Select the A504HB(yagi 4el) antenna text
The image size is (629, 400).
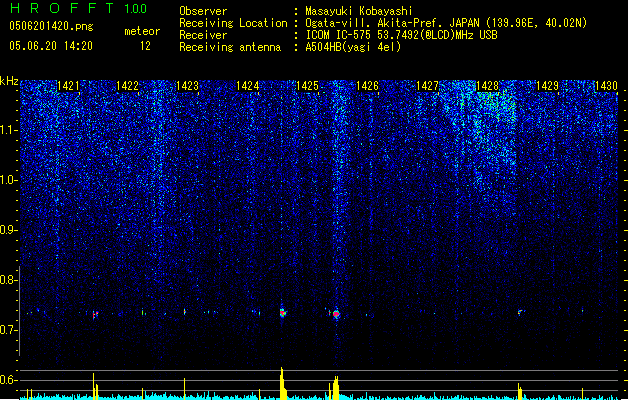coord(353,47)
